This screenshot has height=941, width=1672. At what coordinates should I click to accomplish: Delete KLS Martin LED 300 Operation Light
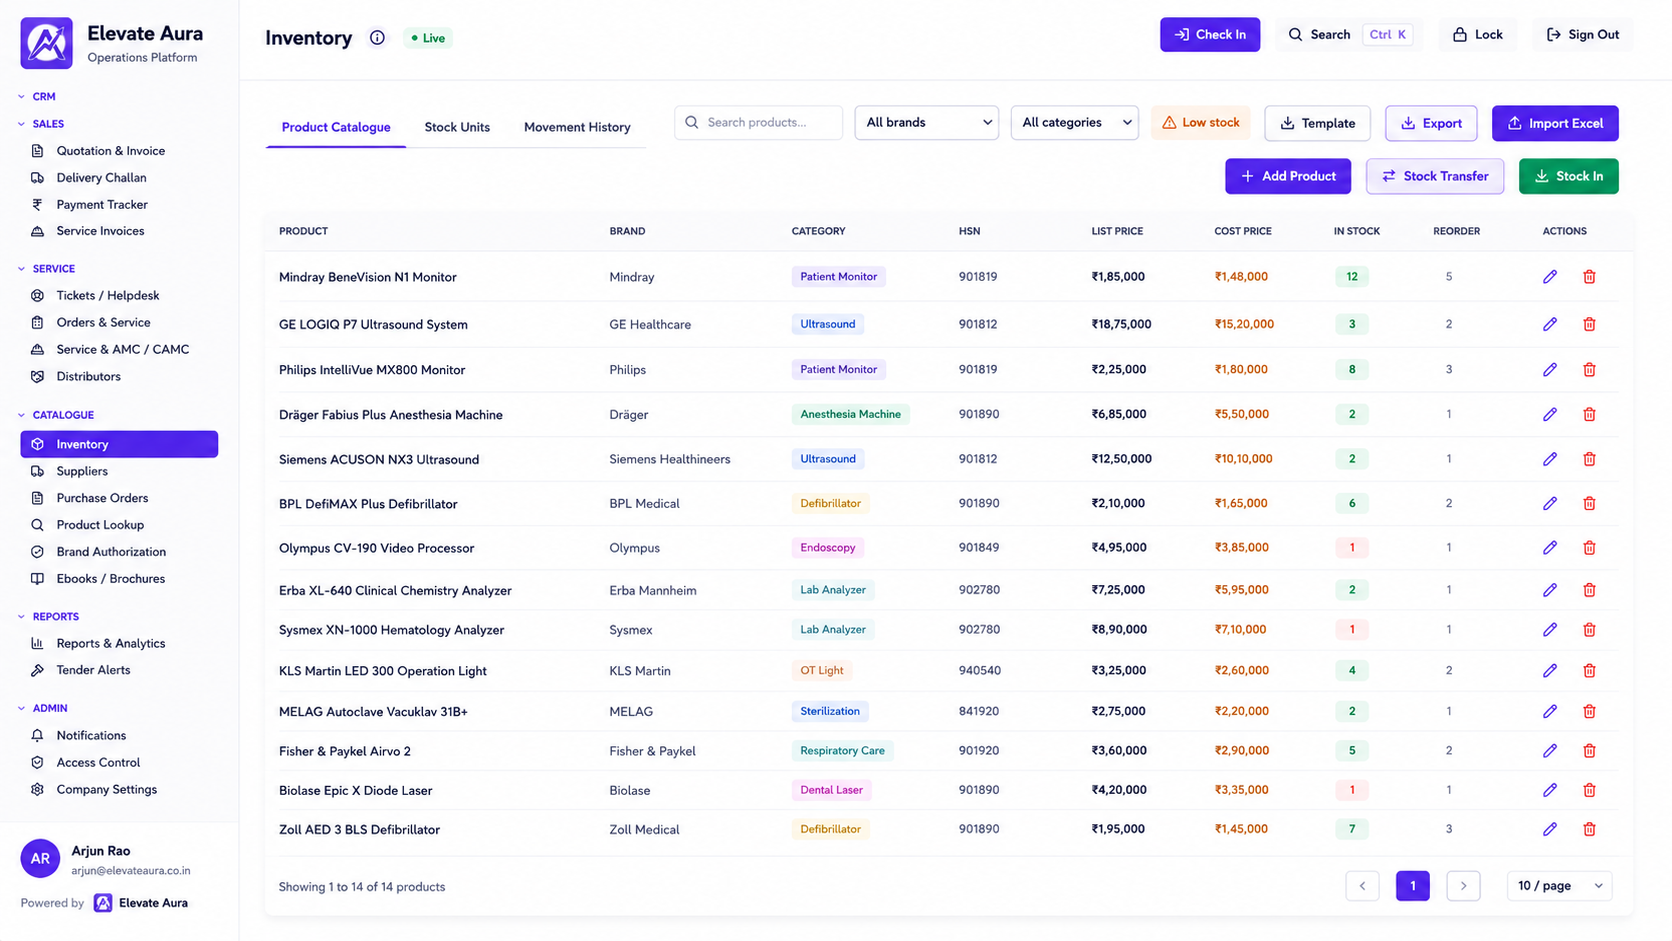pos(1589,671)
